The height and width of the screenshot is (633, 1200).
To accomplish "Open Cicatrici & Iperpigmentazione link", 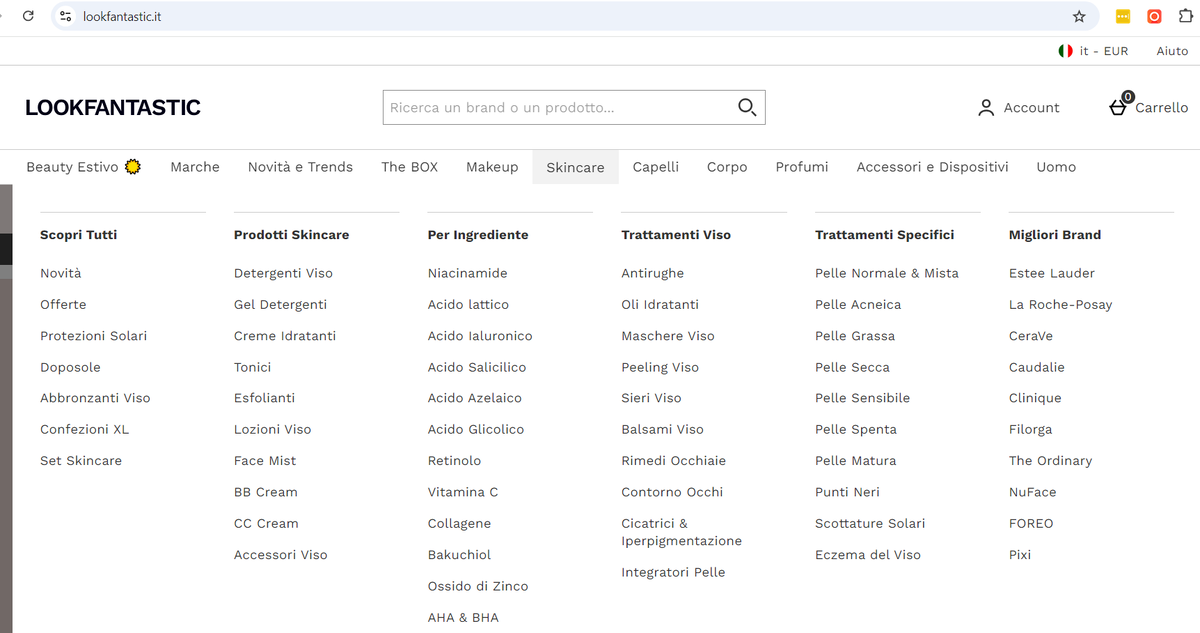I will (682, 532).
